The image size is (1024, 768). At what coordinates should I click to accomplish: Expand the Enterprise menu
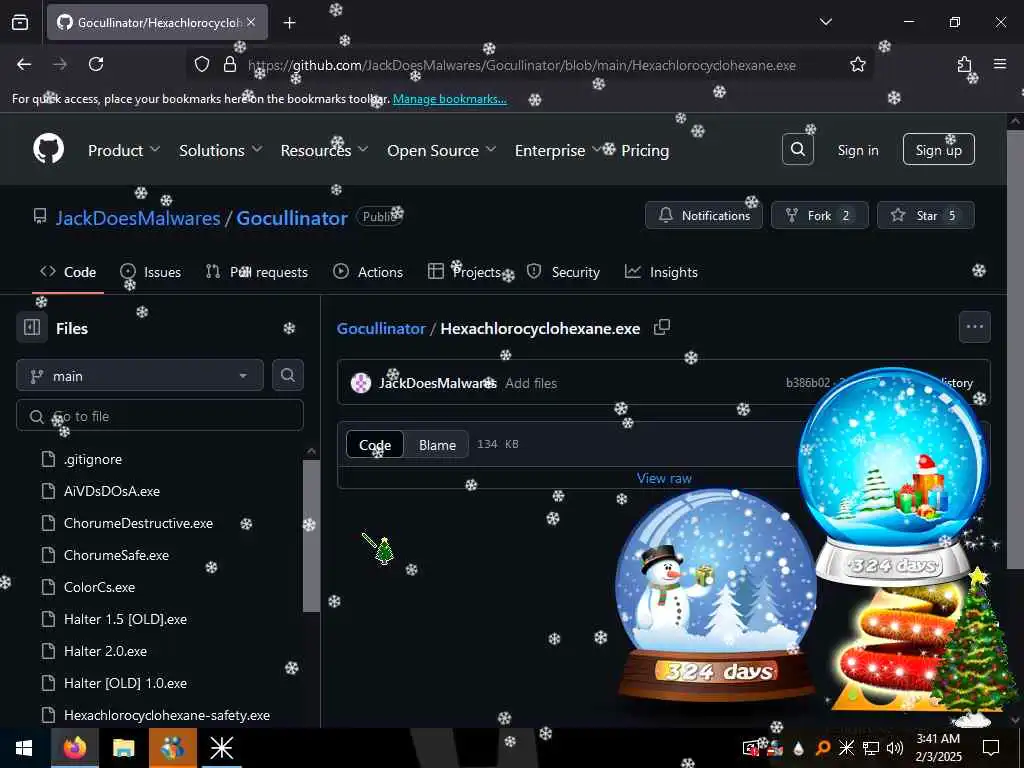pyautogui.click(x=558, y=150)
